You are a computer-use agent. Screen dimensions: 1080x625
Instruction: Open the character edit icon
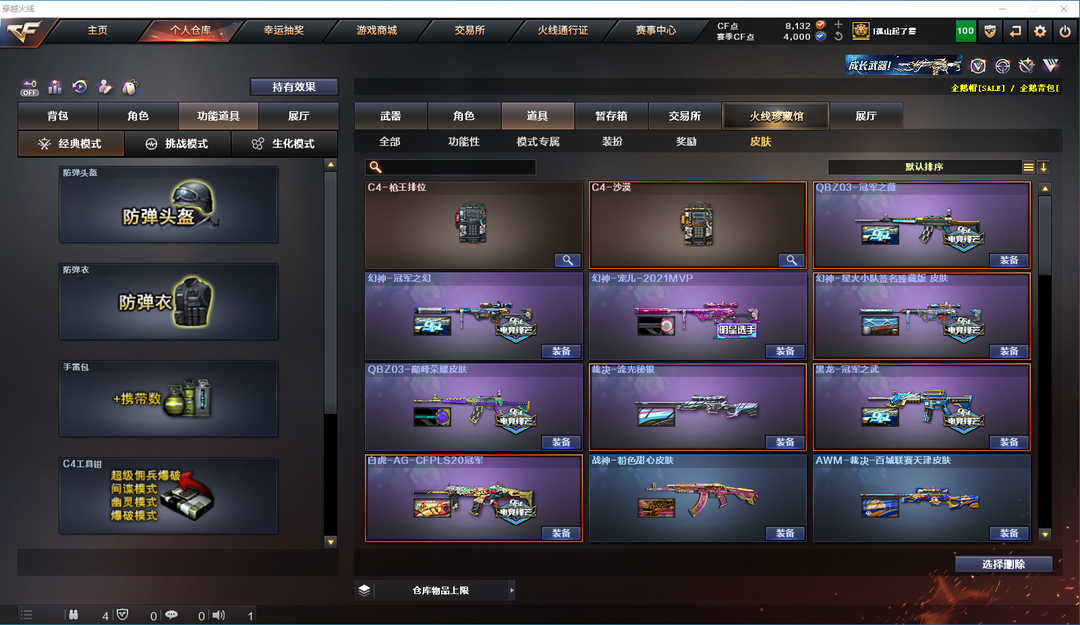[105, 87]
